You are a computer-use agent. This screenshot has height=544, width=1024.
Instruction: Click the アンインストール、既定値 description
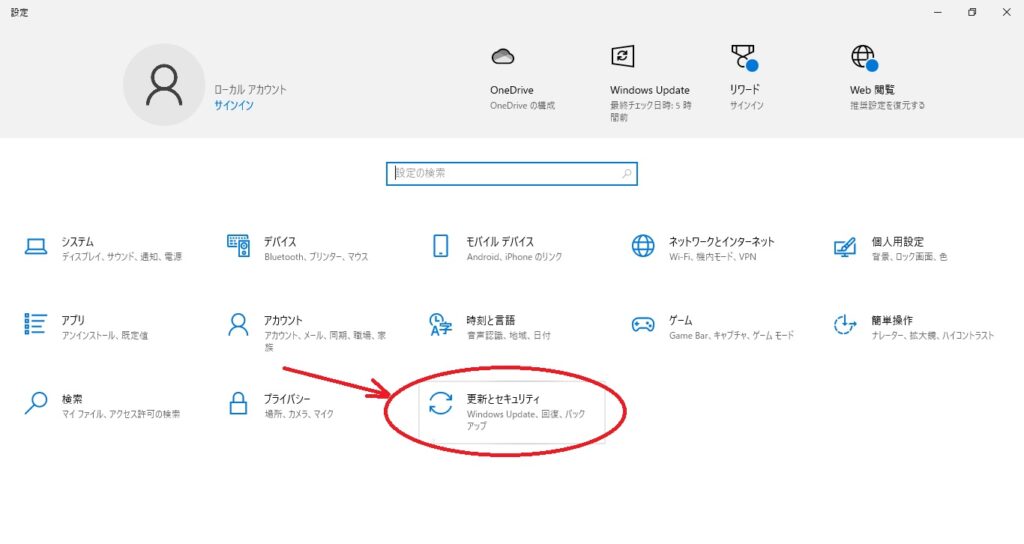click(x=104, y=335)
